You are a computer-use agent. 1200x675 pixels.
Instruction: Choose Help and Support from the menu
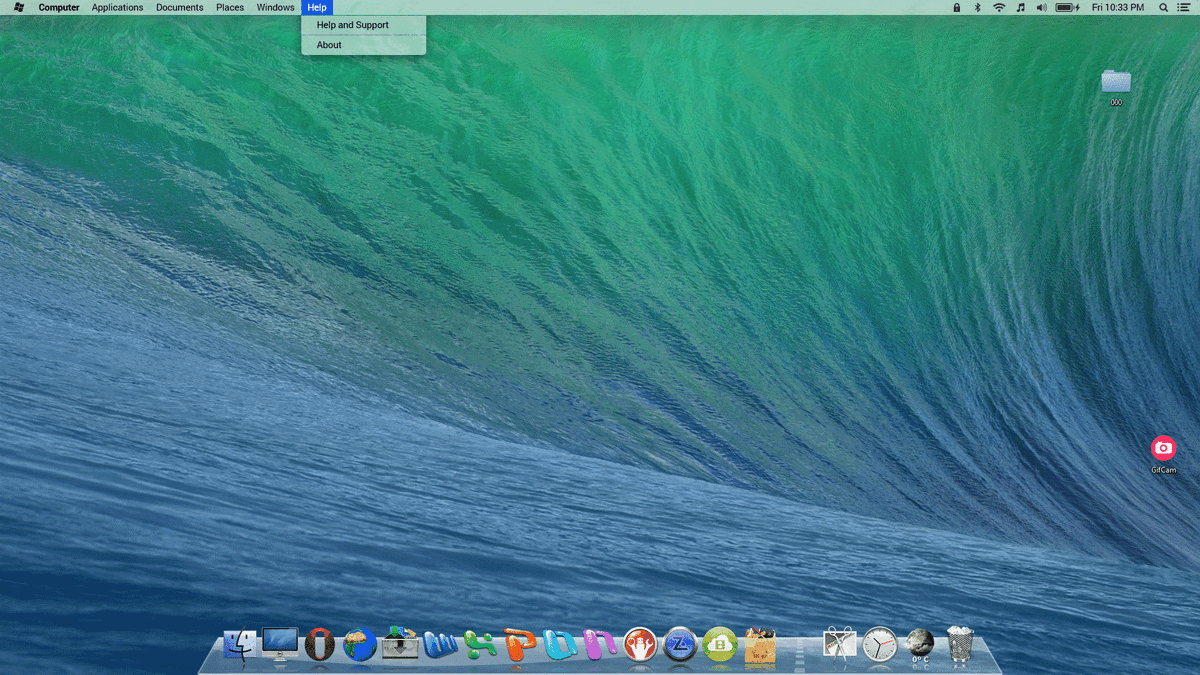363,25
